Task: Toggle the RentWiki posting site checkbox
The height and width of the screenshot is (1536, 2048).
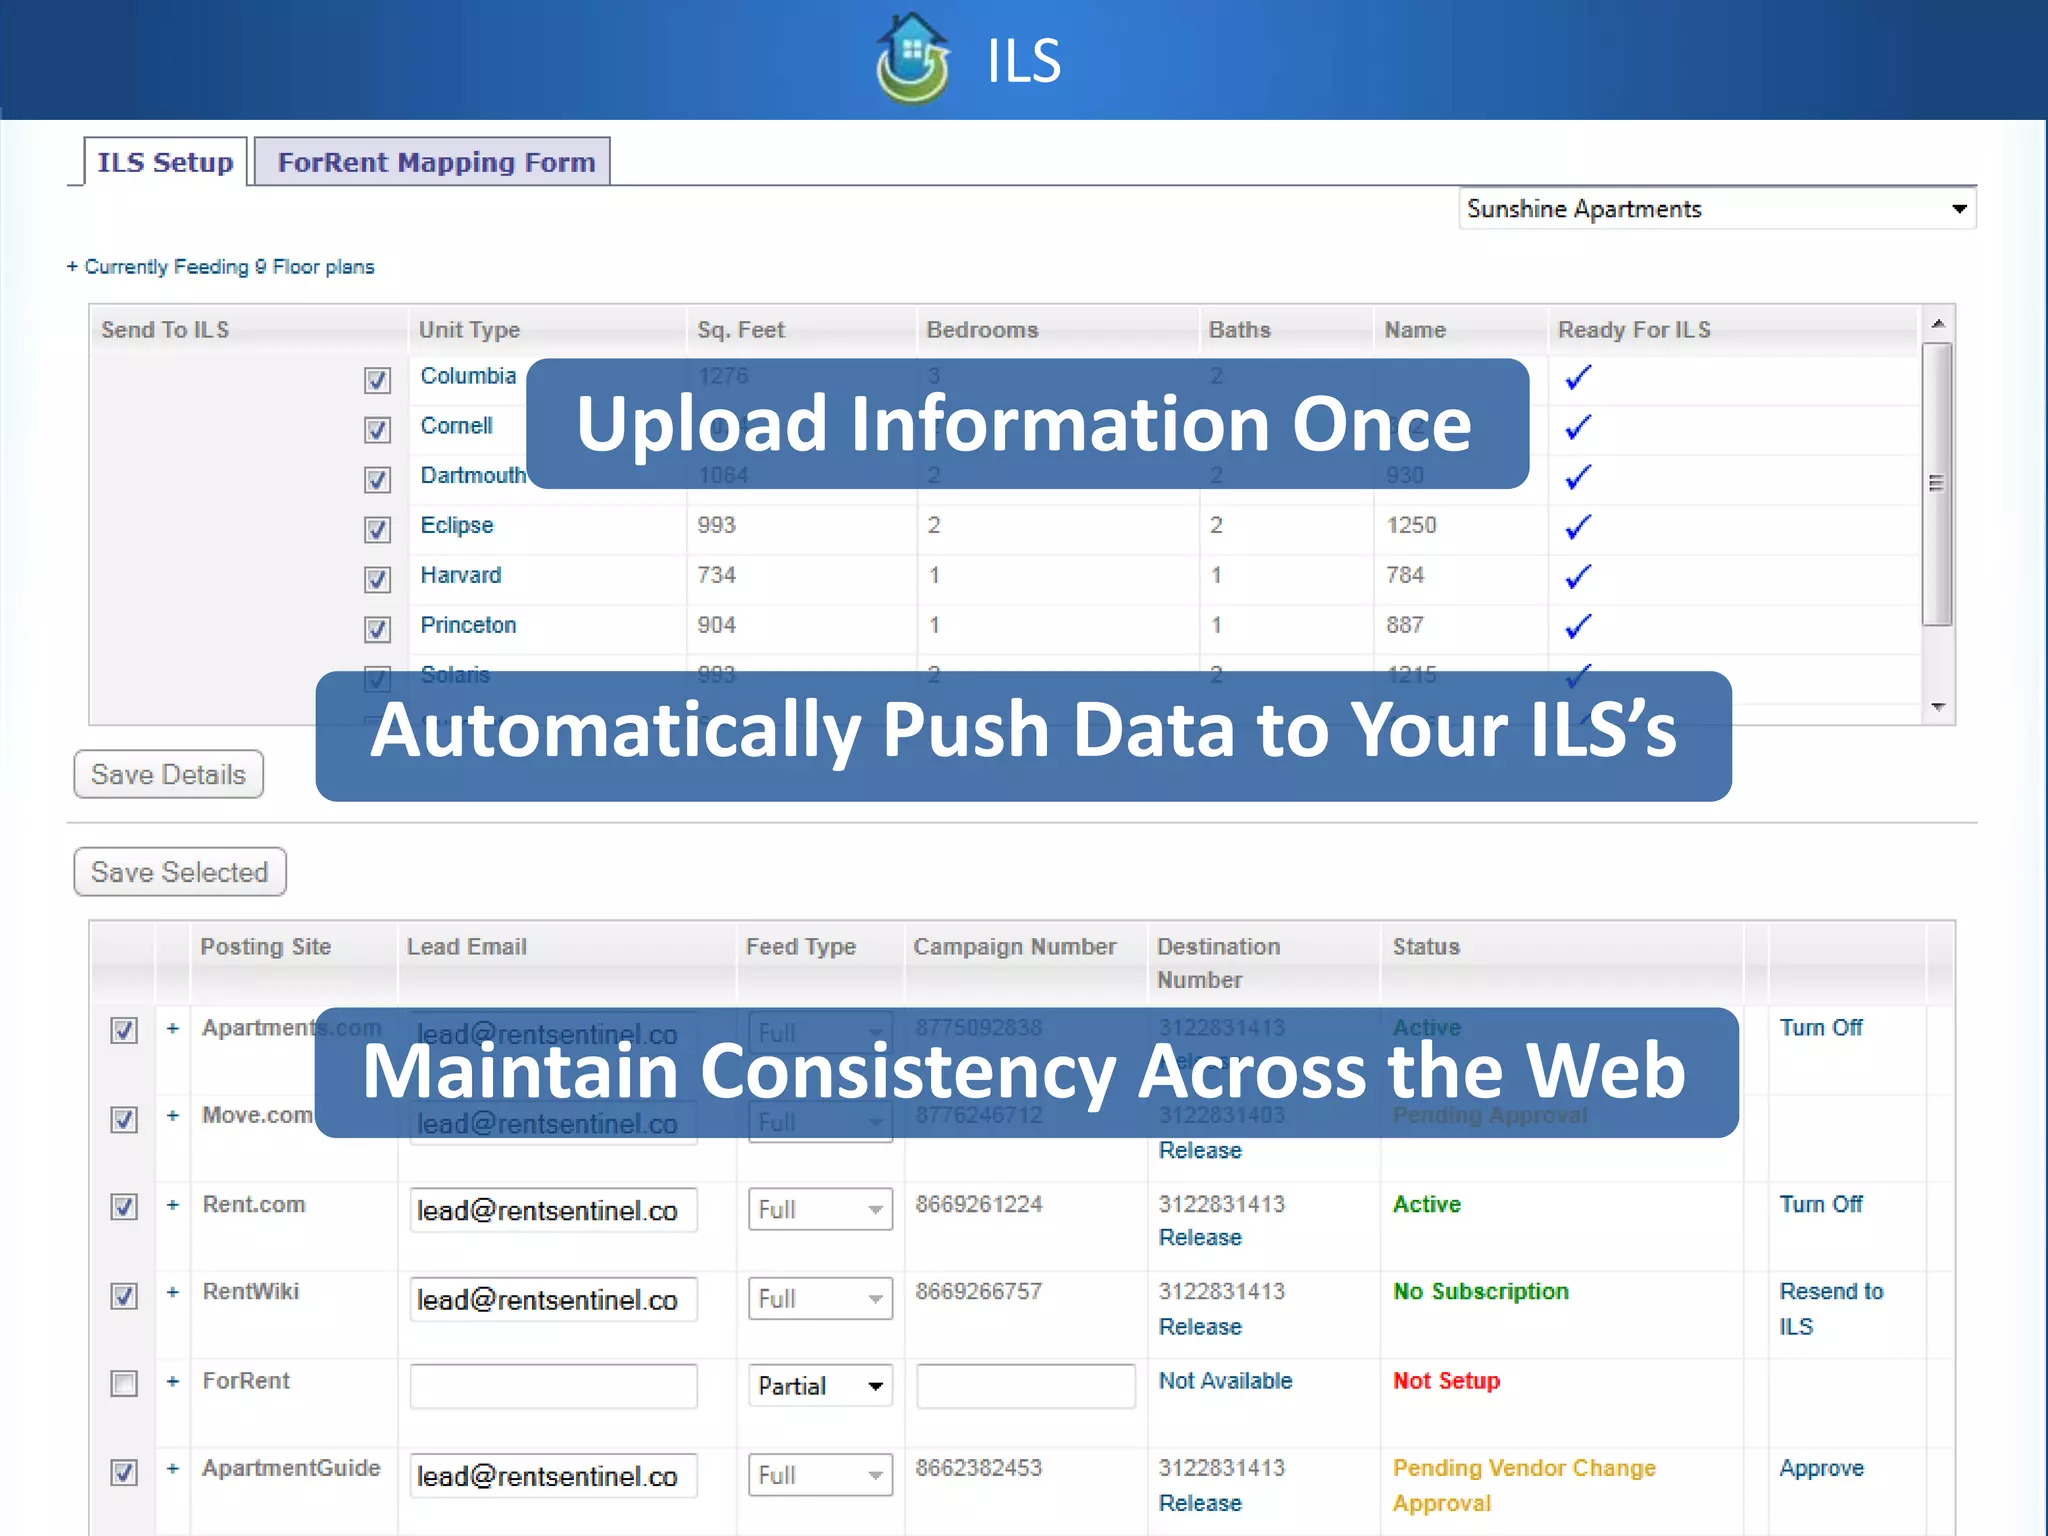Action: click(x=124, y=1296)
